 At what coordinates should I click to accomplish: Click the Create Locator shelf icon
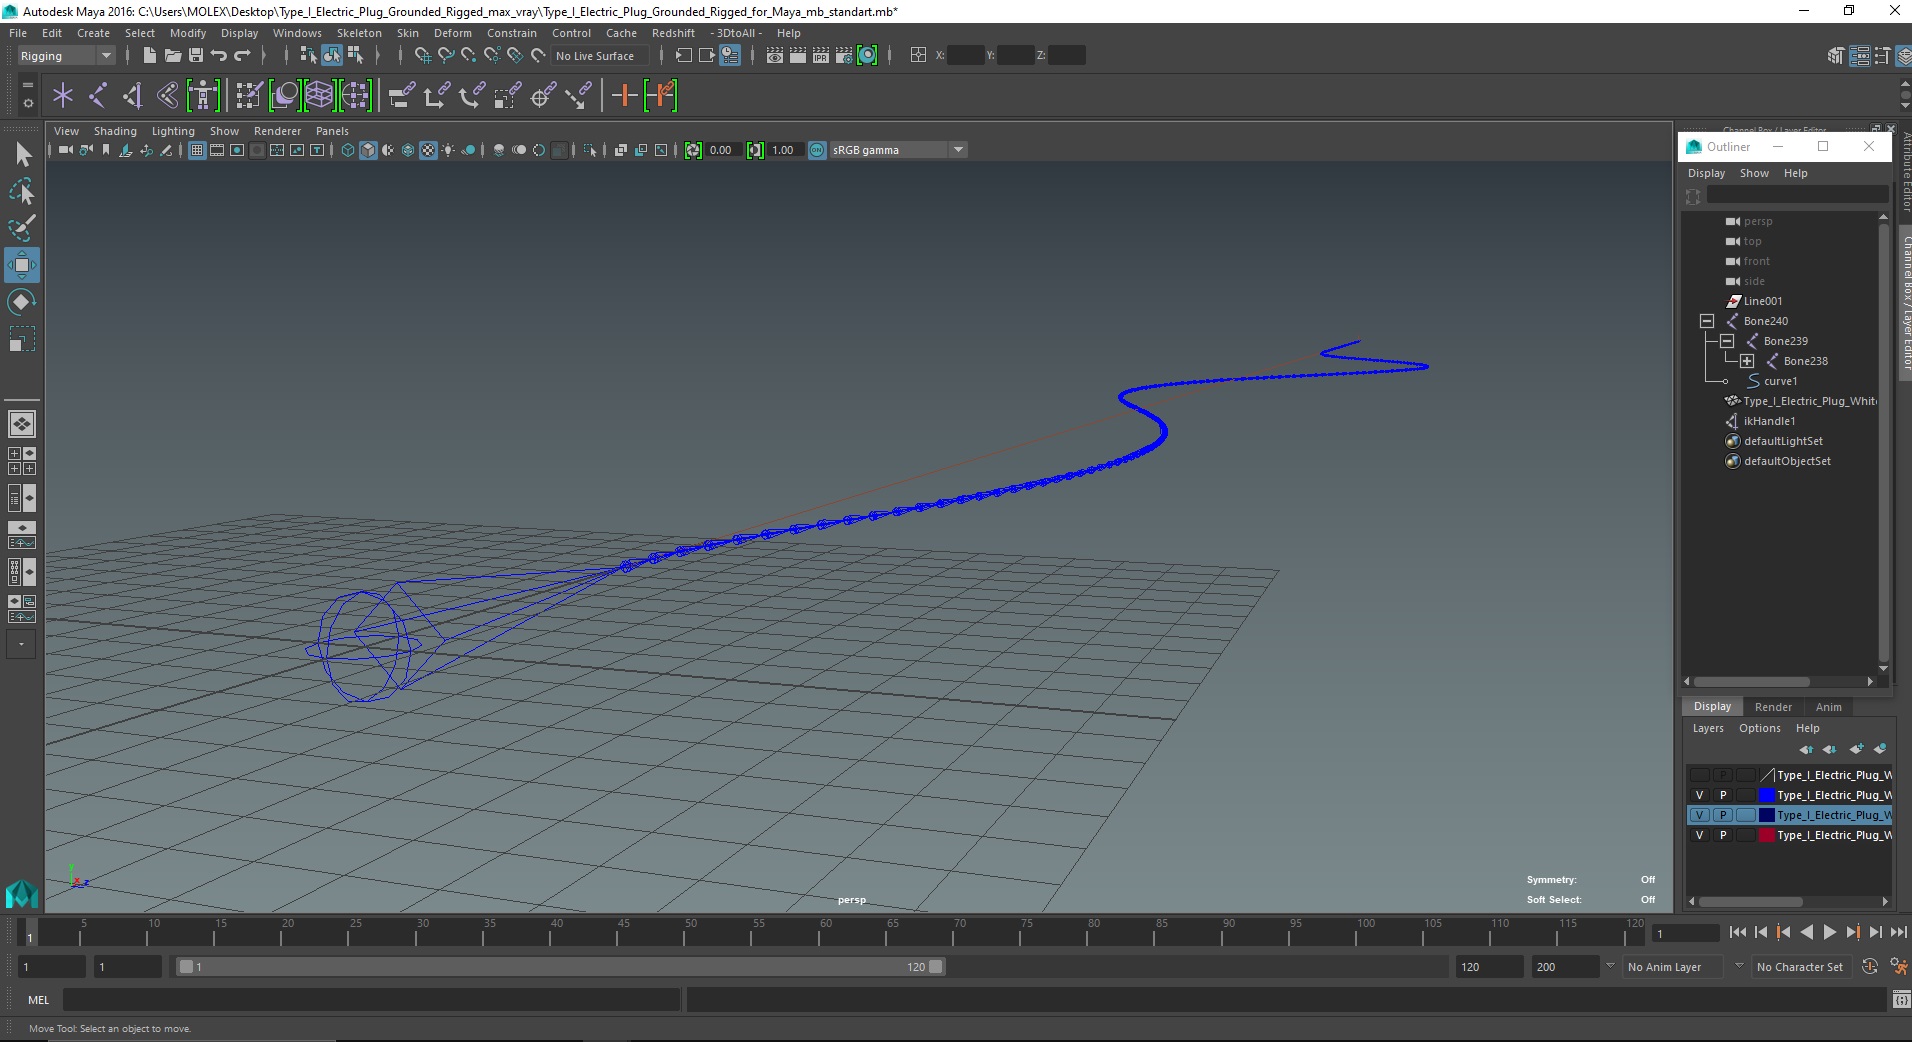pyautogui.click(x=63, y=96)
